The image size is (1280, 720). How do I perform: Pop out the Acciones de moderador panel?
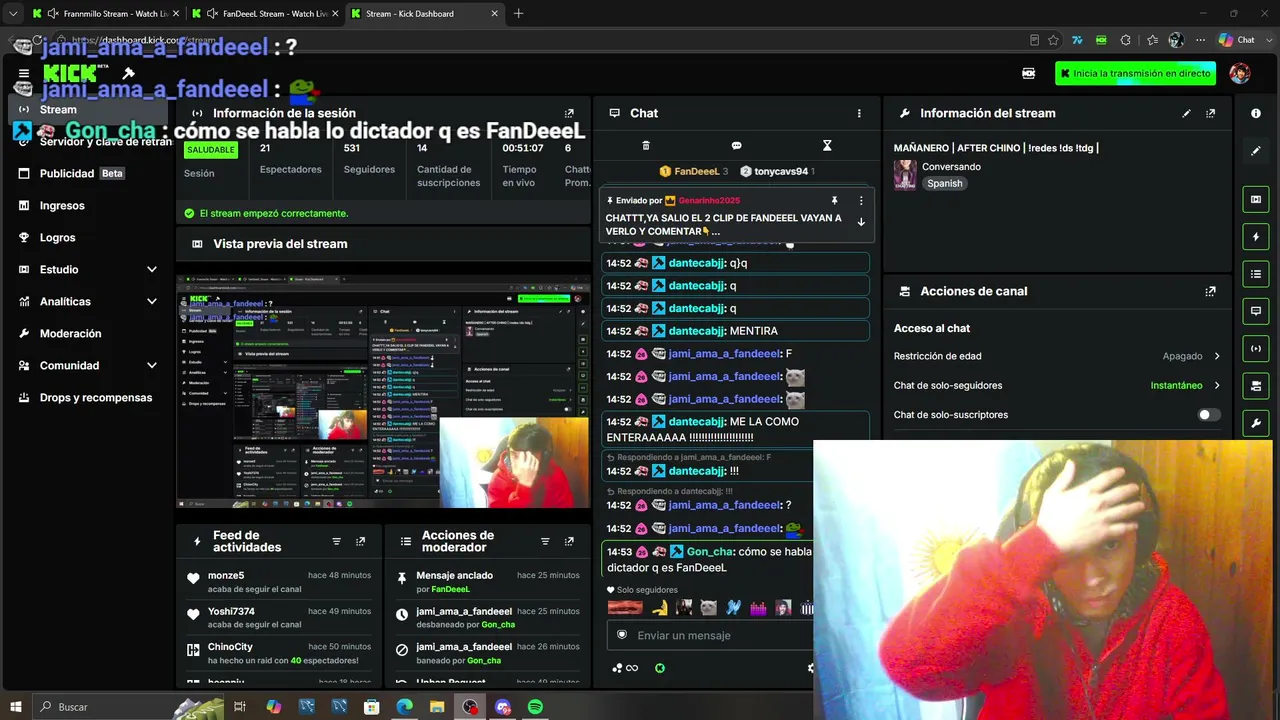[569, 542]
